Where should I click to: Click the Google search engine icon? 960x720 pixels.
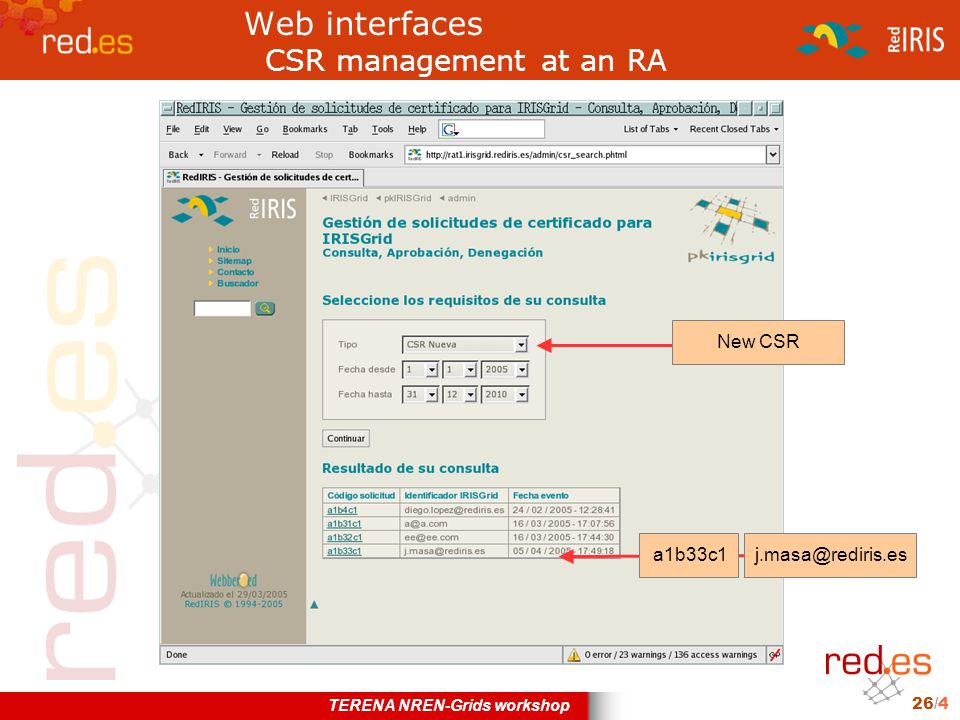point(449,129)
